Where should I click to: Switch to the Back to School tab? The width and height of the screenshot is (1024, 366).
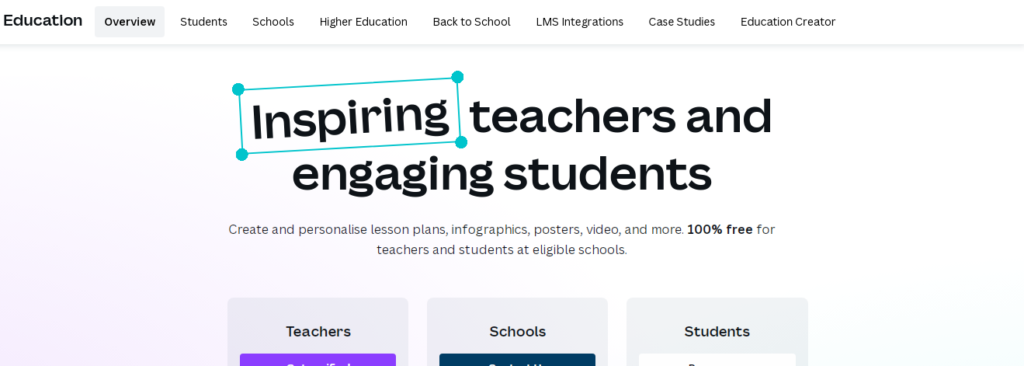[472, 22]
